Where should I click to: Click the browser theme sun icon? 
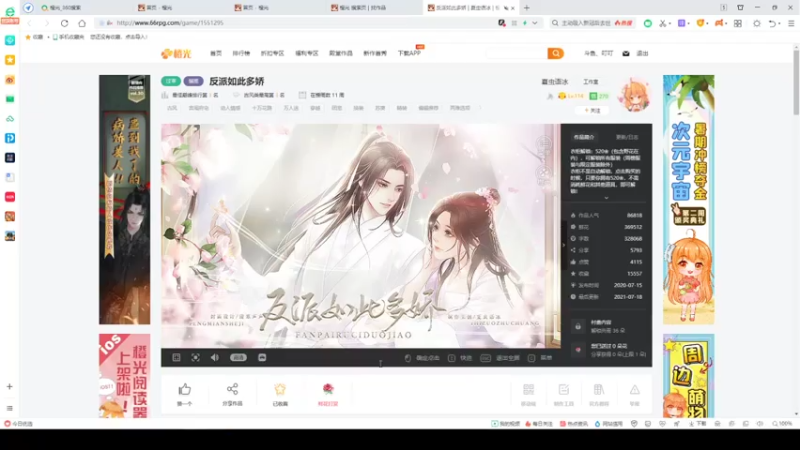point(757,23)
